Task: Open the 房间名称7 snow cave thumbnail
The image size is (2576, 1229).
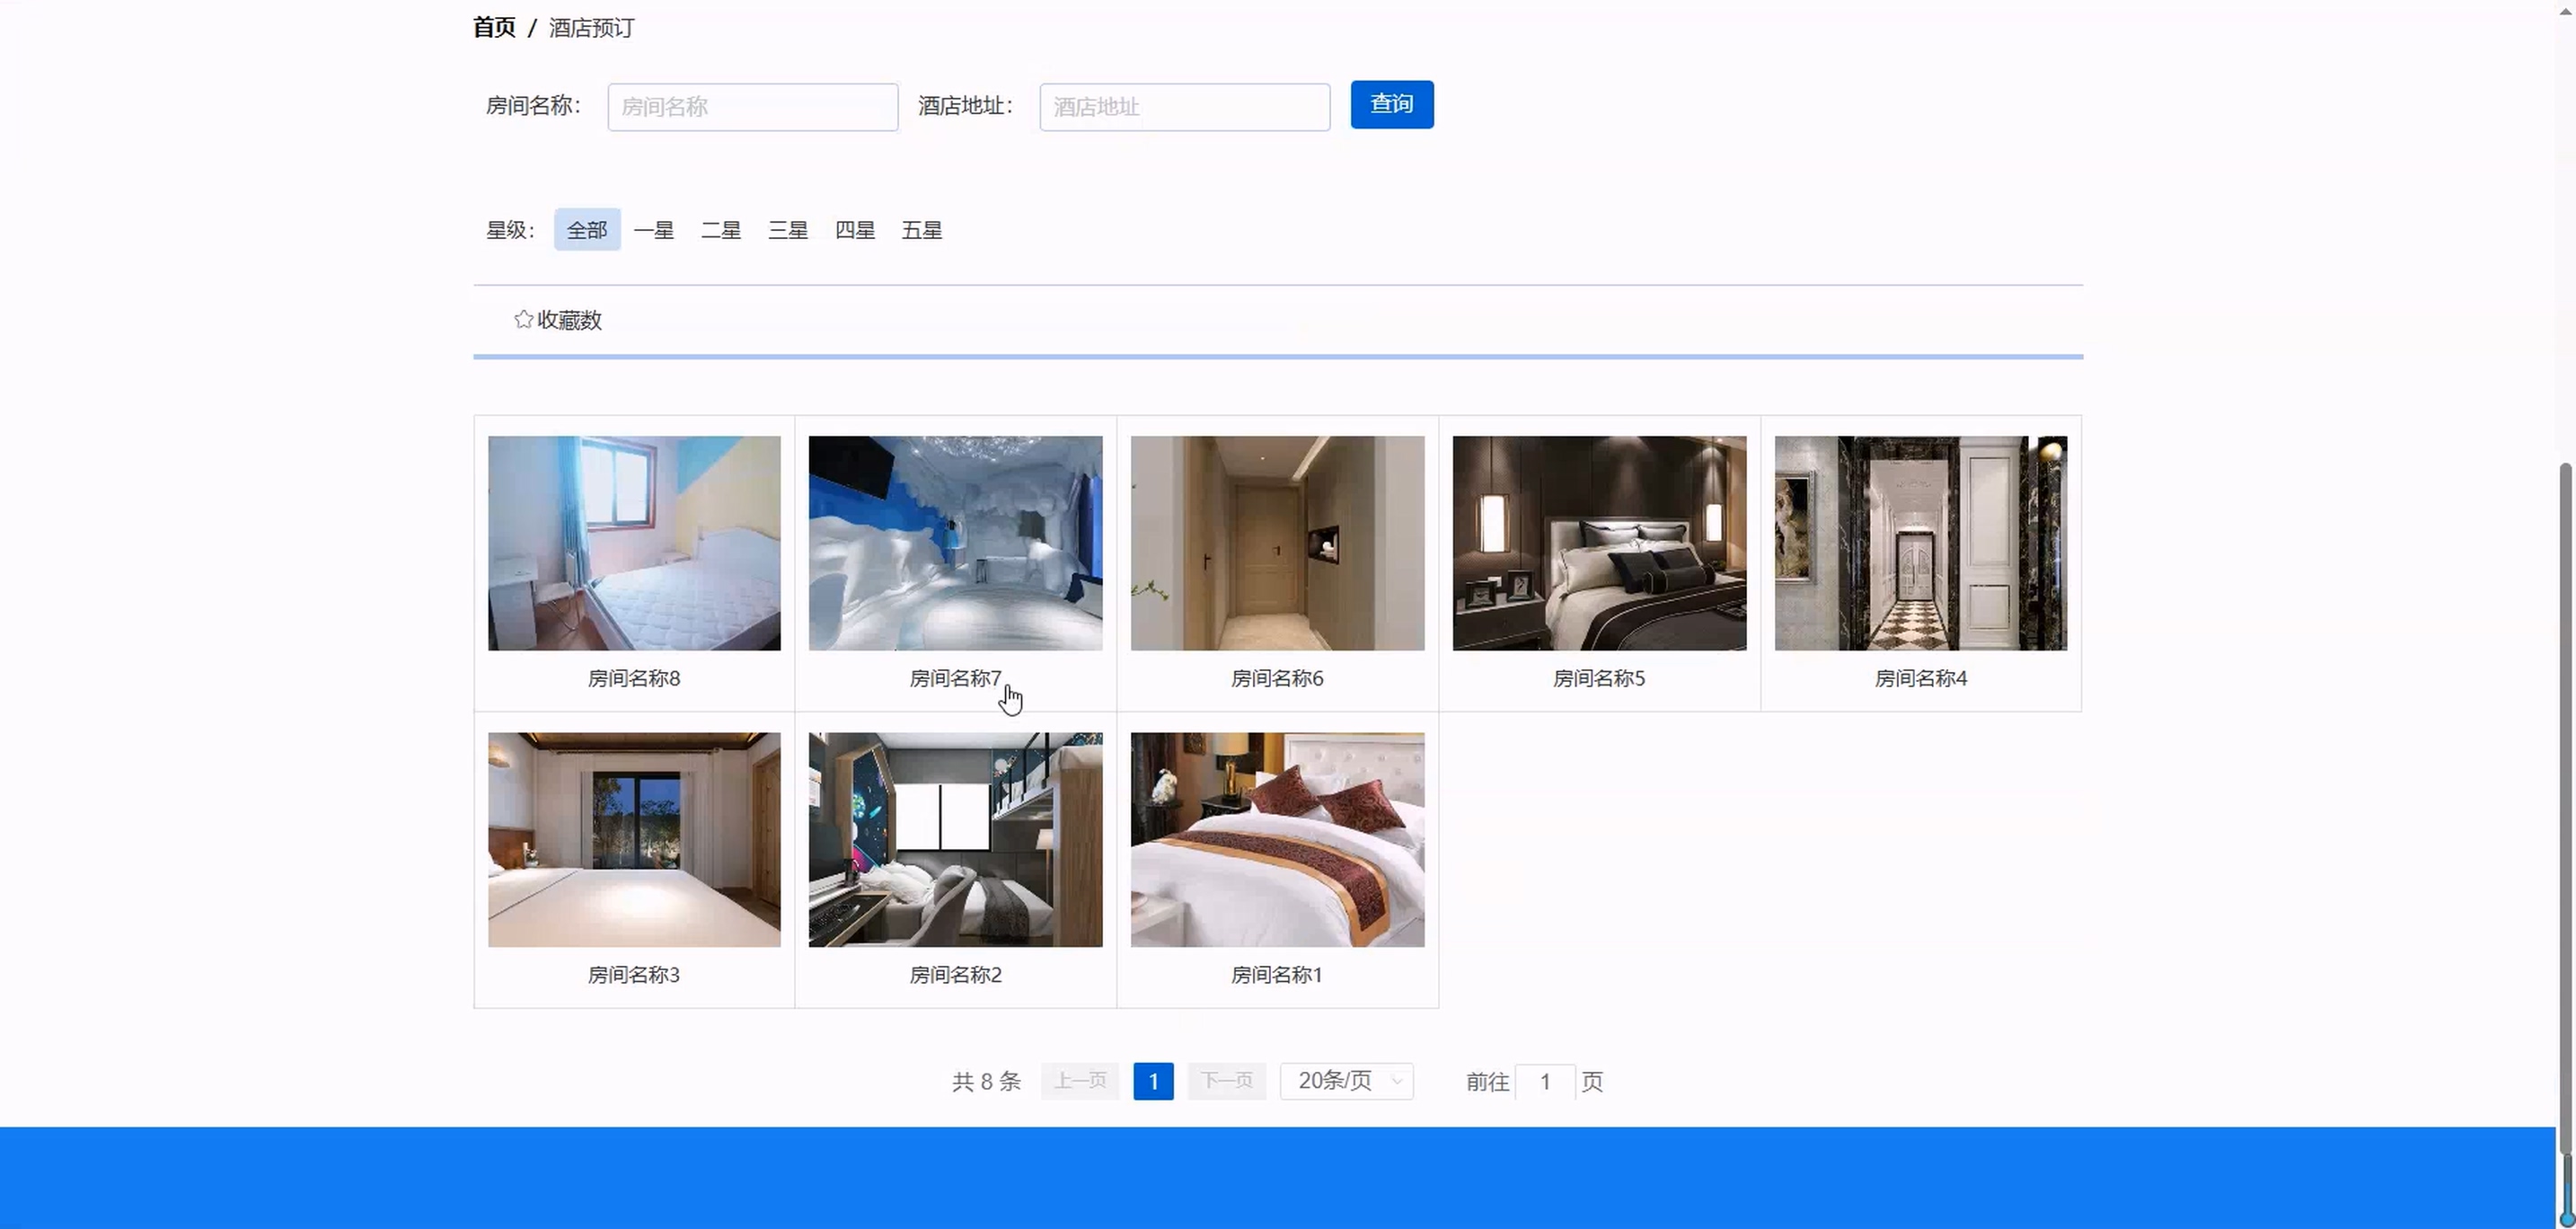Action: point(955,543)
